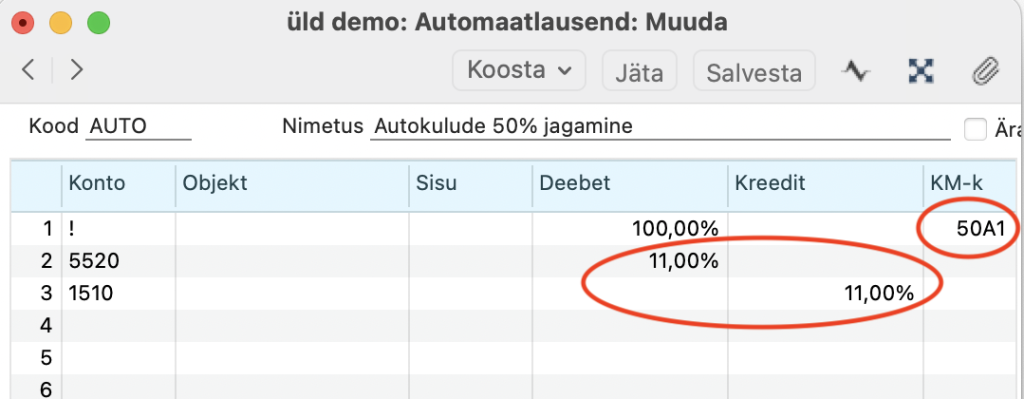The image size is (1024, 399).
Task: Open the Koosta dropdown
Action: click(519, 70)
